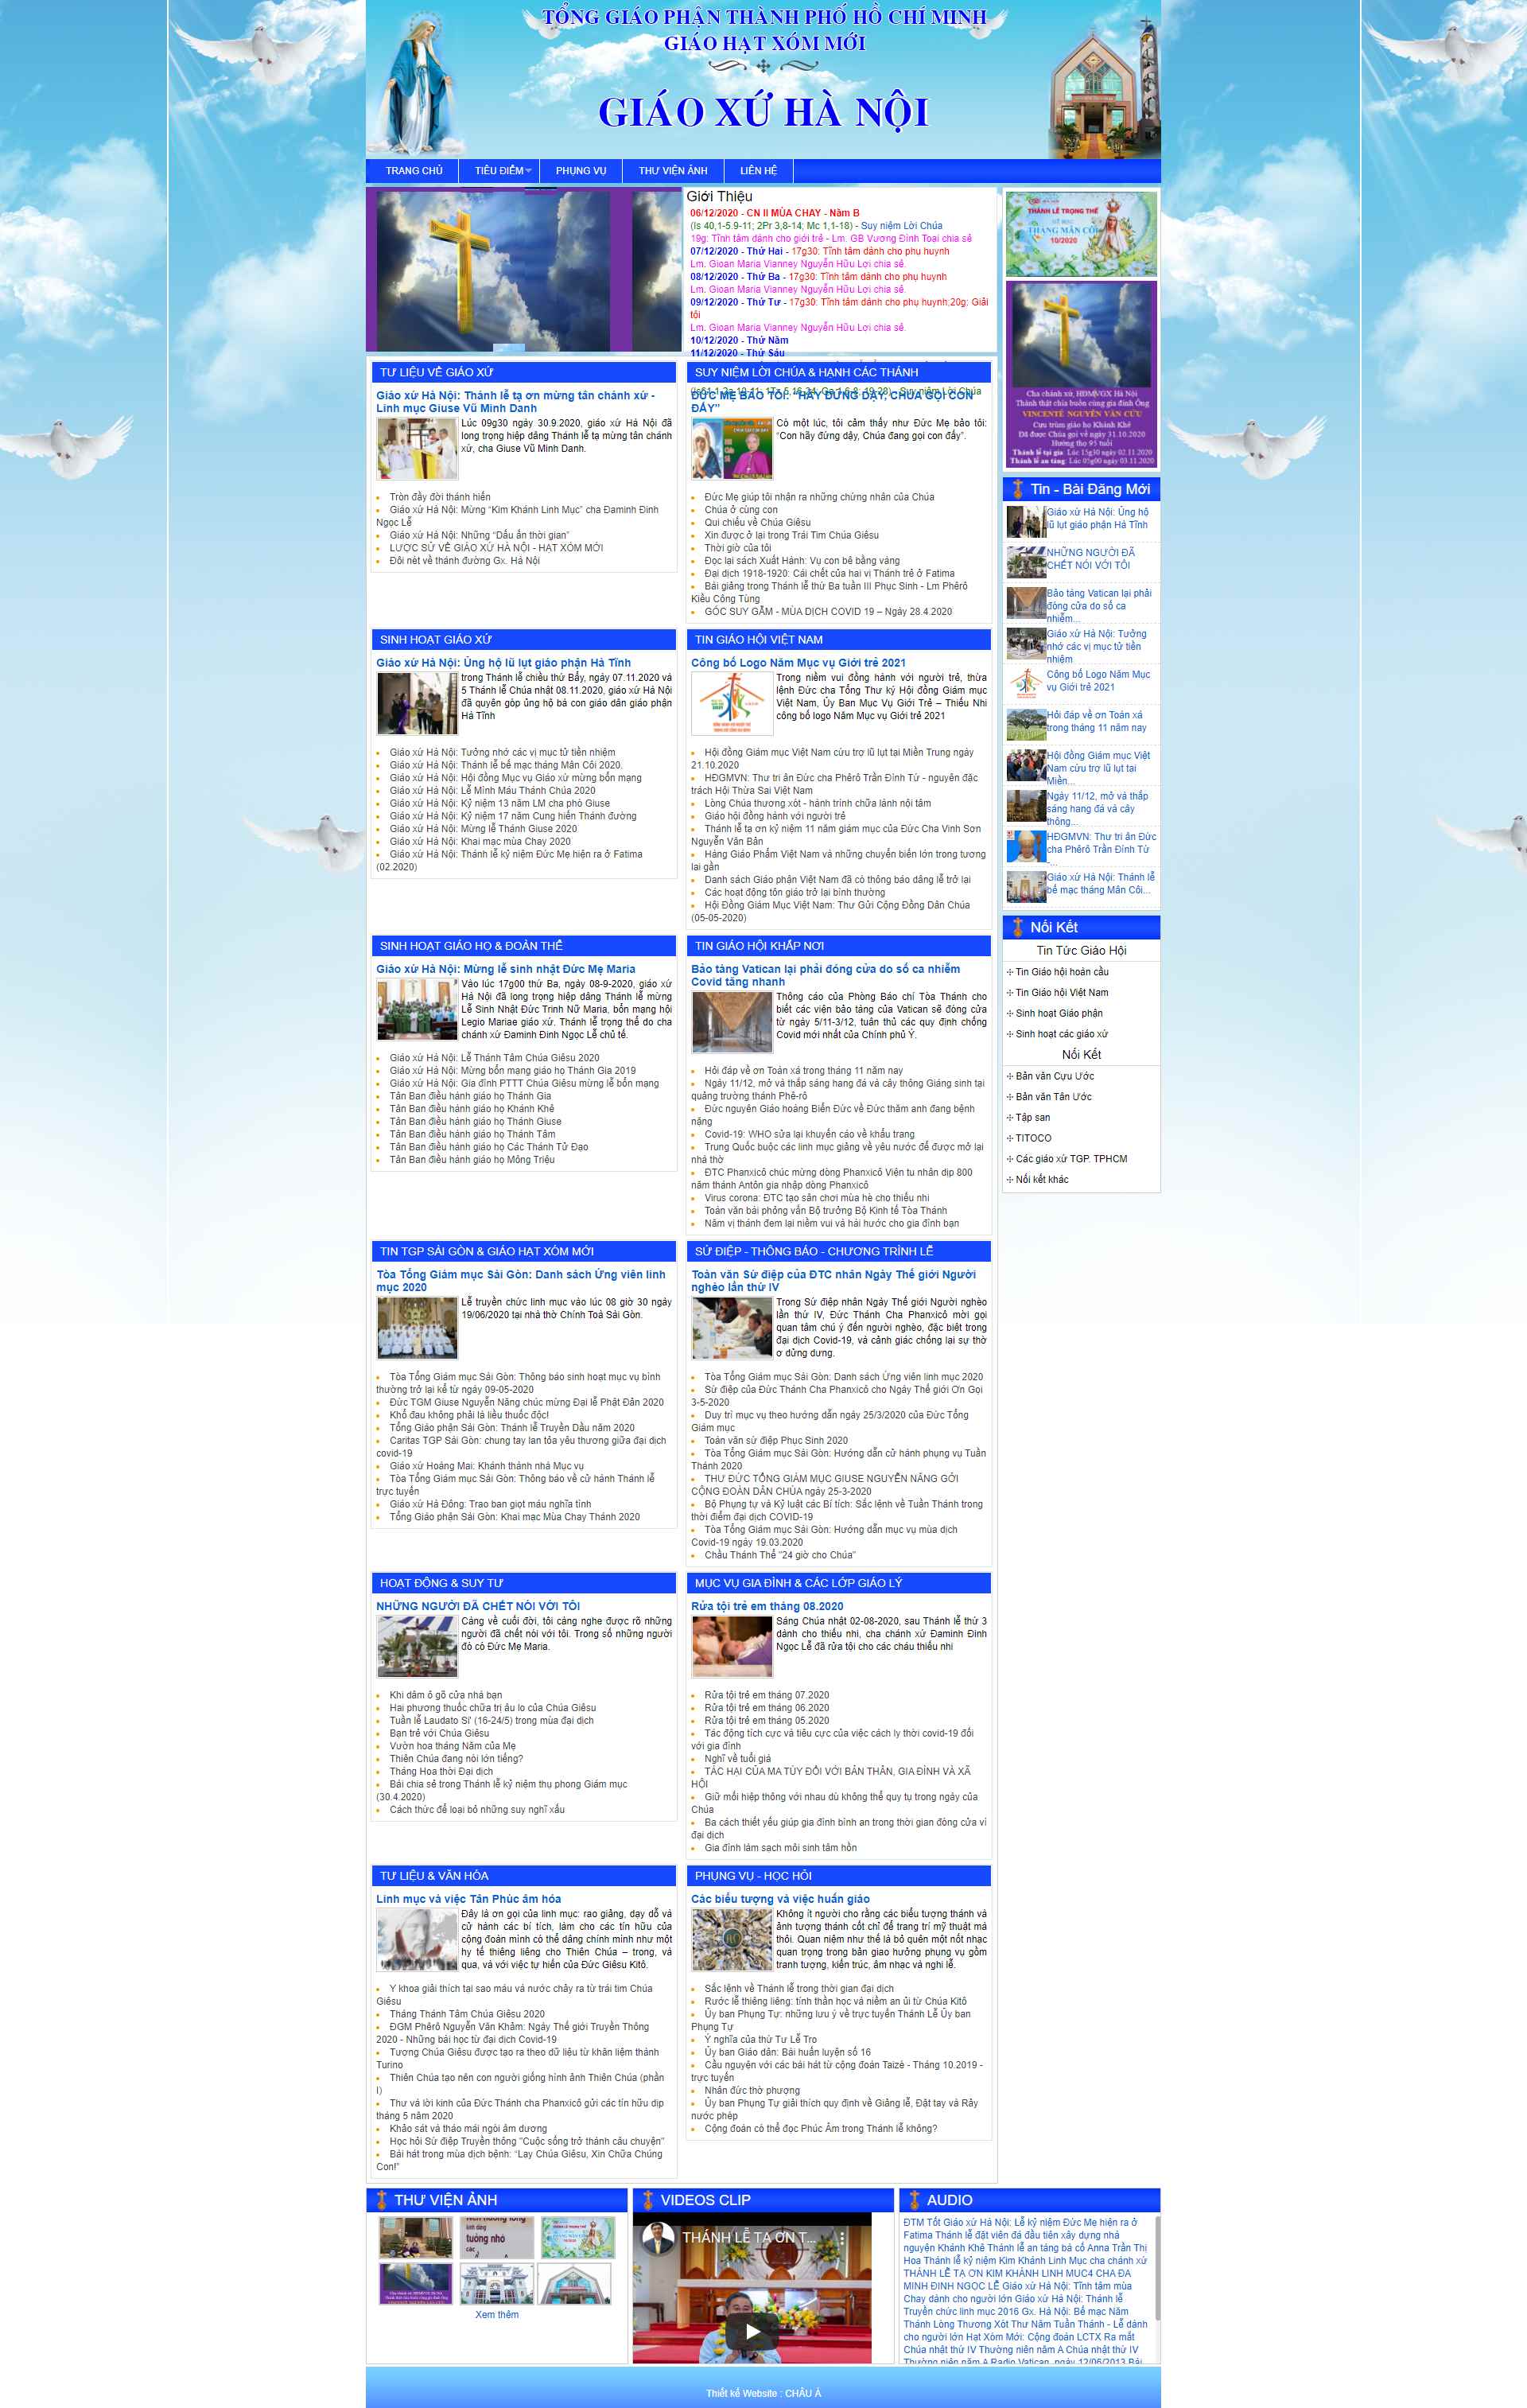This screenshot has width=1527, height=2408.
Task: Select PHỤNG VỤ in the navigation bar
Action: (582, 170)
